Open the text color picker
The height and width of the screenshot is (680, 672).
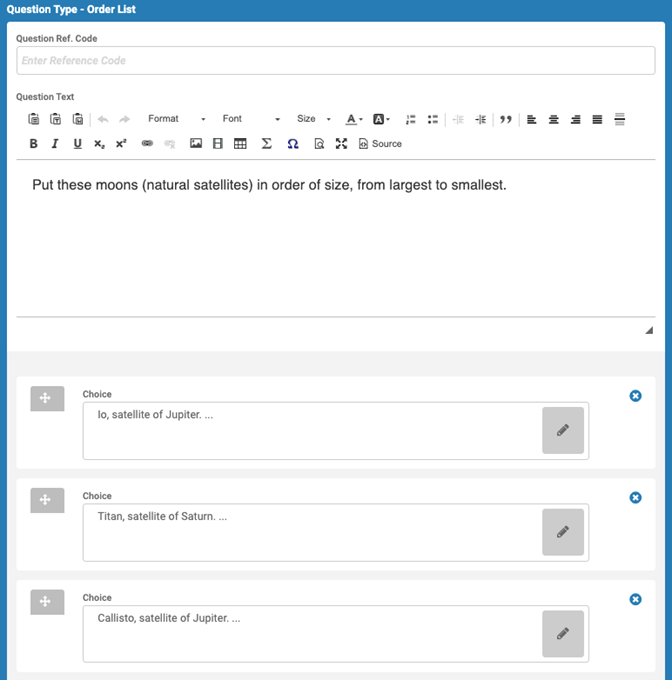[354, 119]
